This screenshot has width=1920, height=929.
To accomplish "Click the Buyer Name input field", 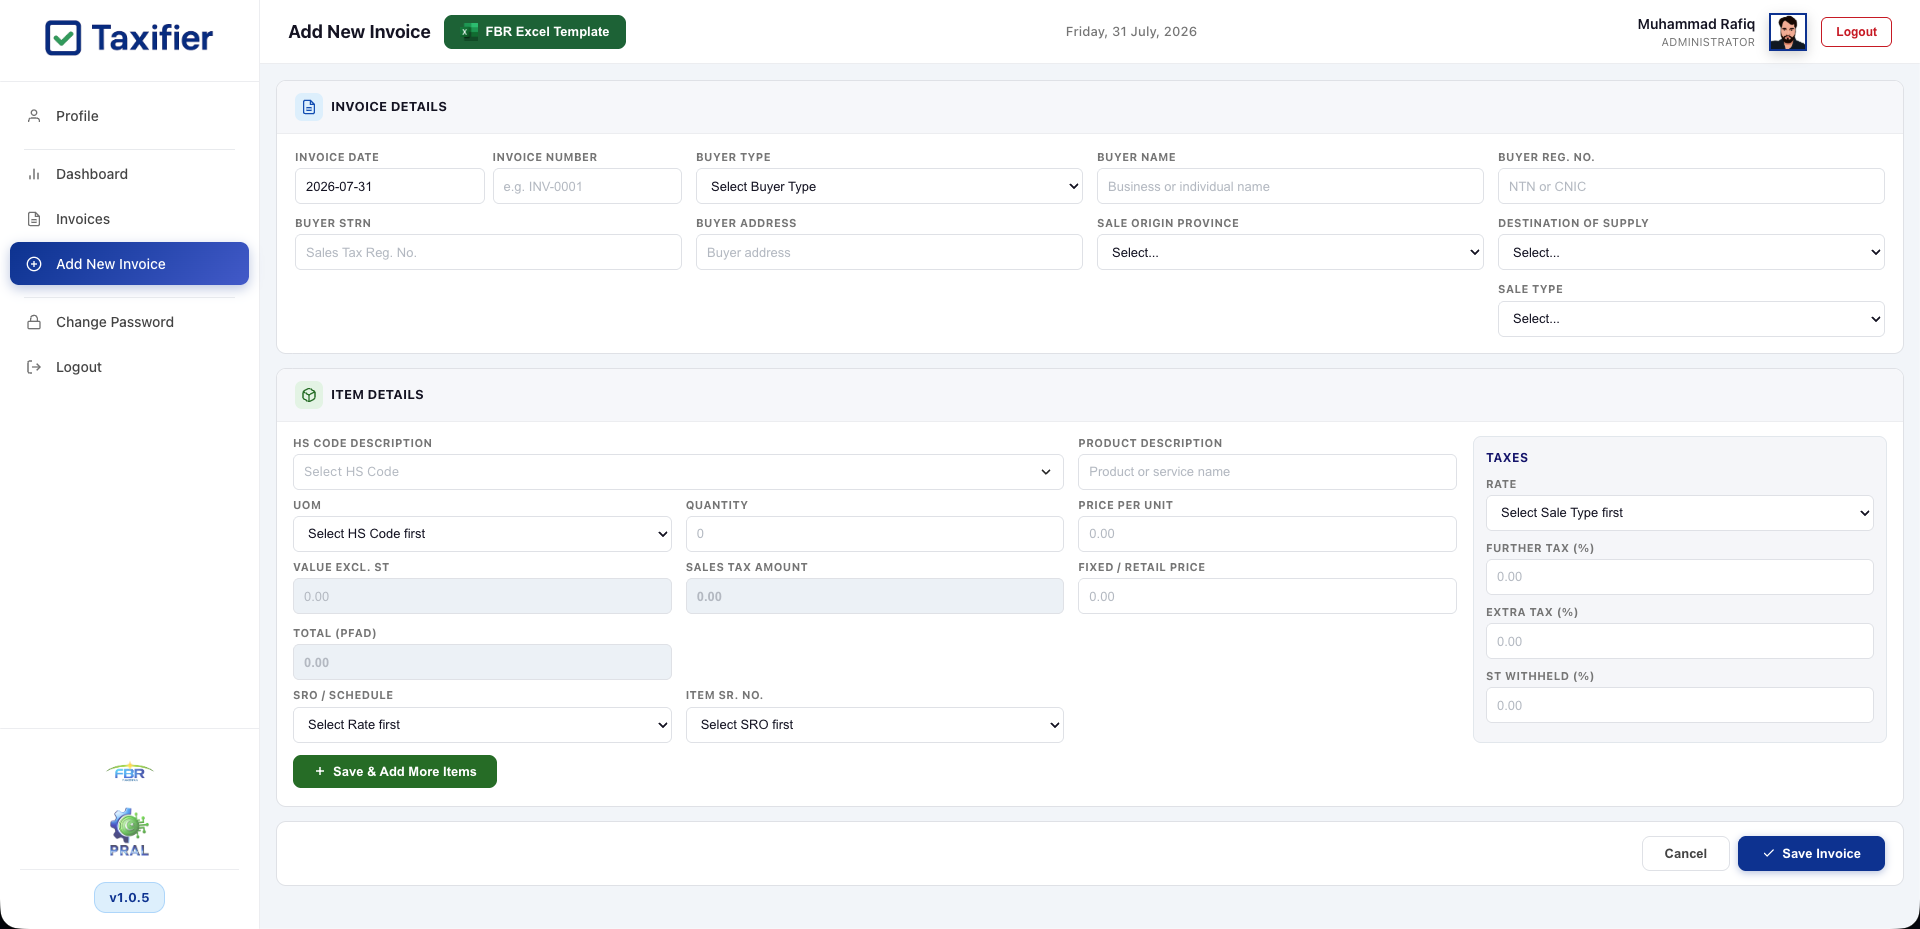I will tap(1290, 186).
